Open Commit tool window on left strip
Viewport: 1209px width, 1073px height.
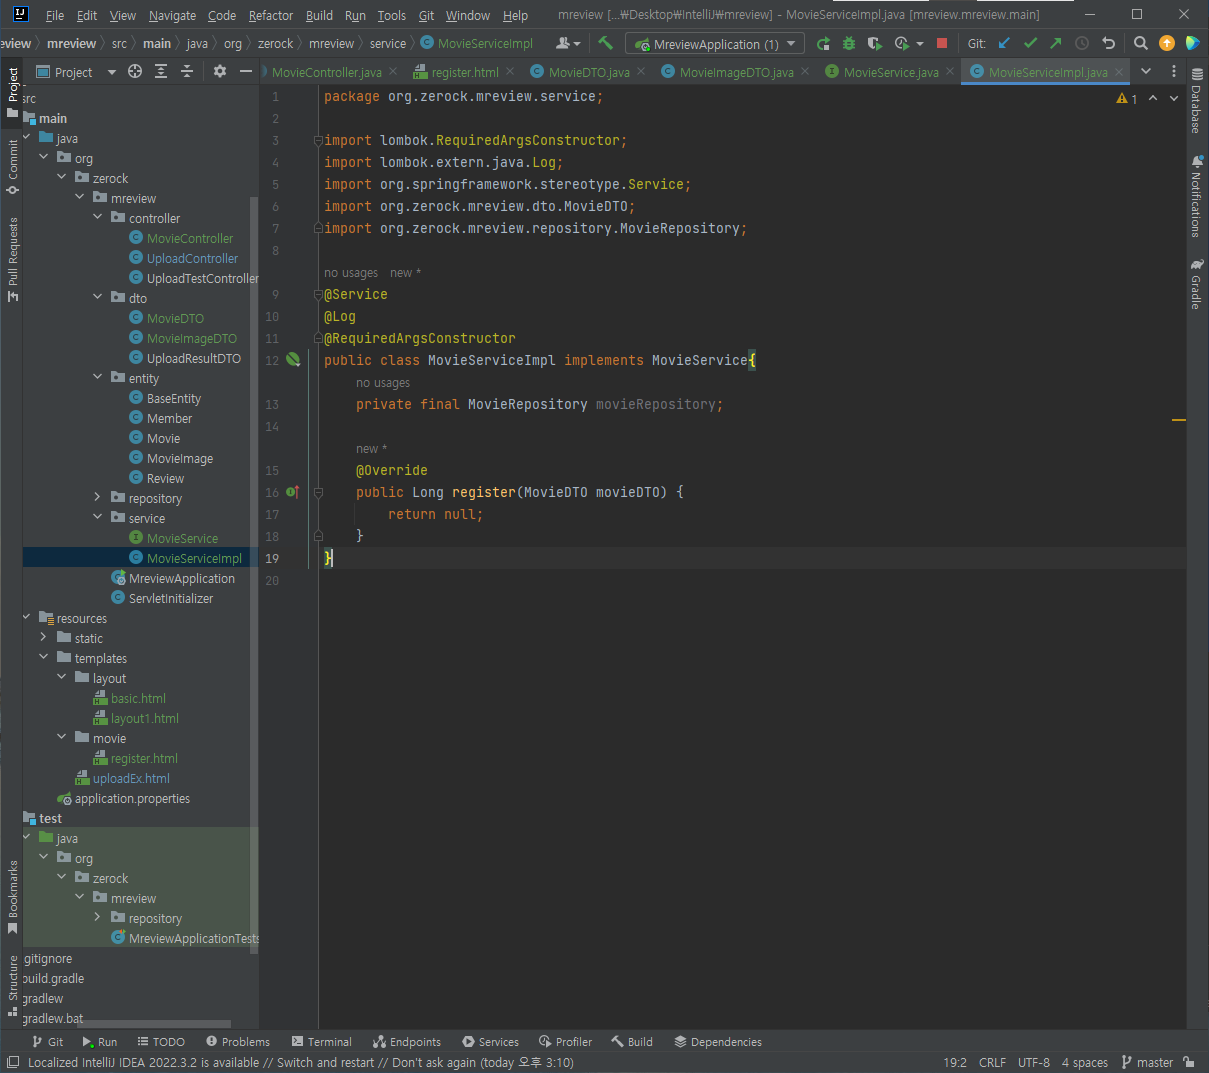tap(12, 166)
